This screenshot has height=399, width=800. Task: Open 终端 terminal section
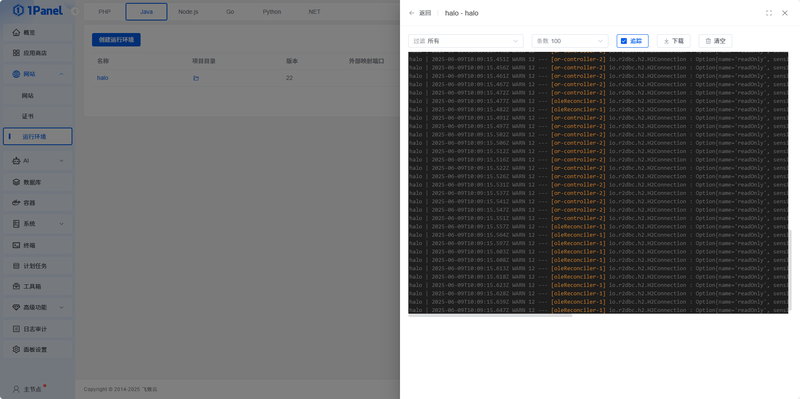click(x=38, y=245)
